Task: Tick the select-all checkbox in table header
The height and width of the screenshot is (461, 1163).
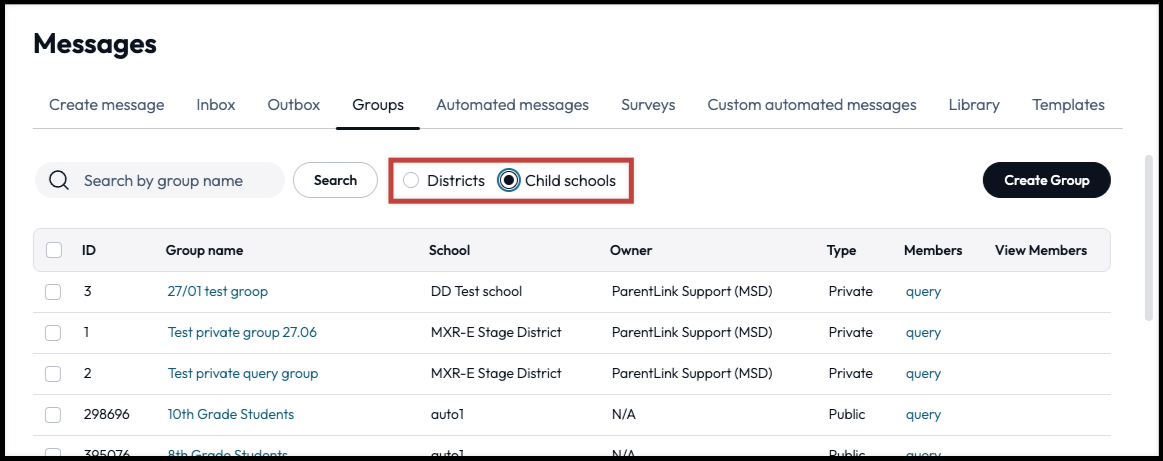Action: click(53, 250)
